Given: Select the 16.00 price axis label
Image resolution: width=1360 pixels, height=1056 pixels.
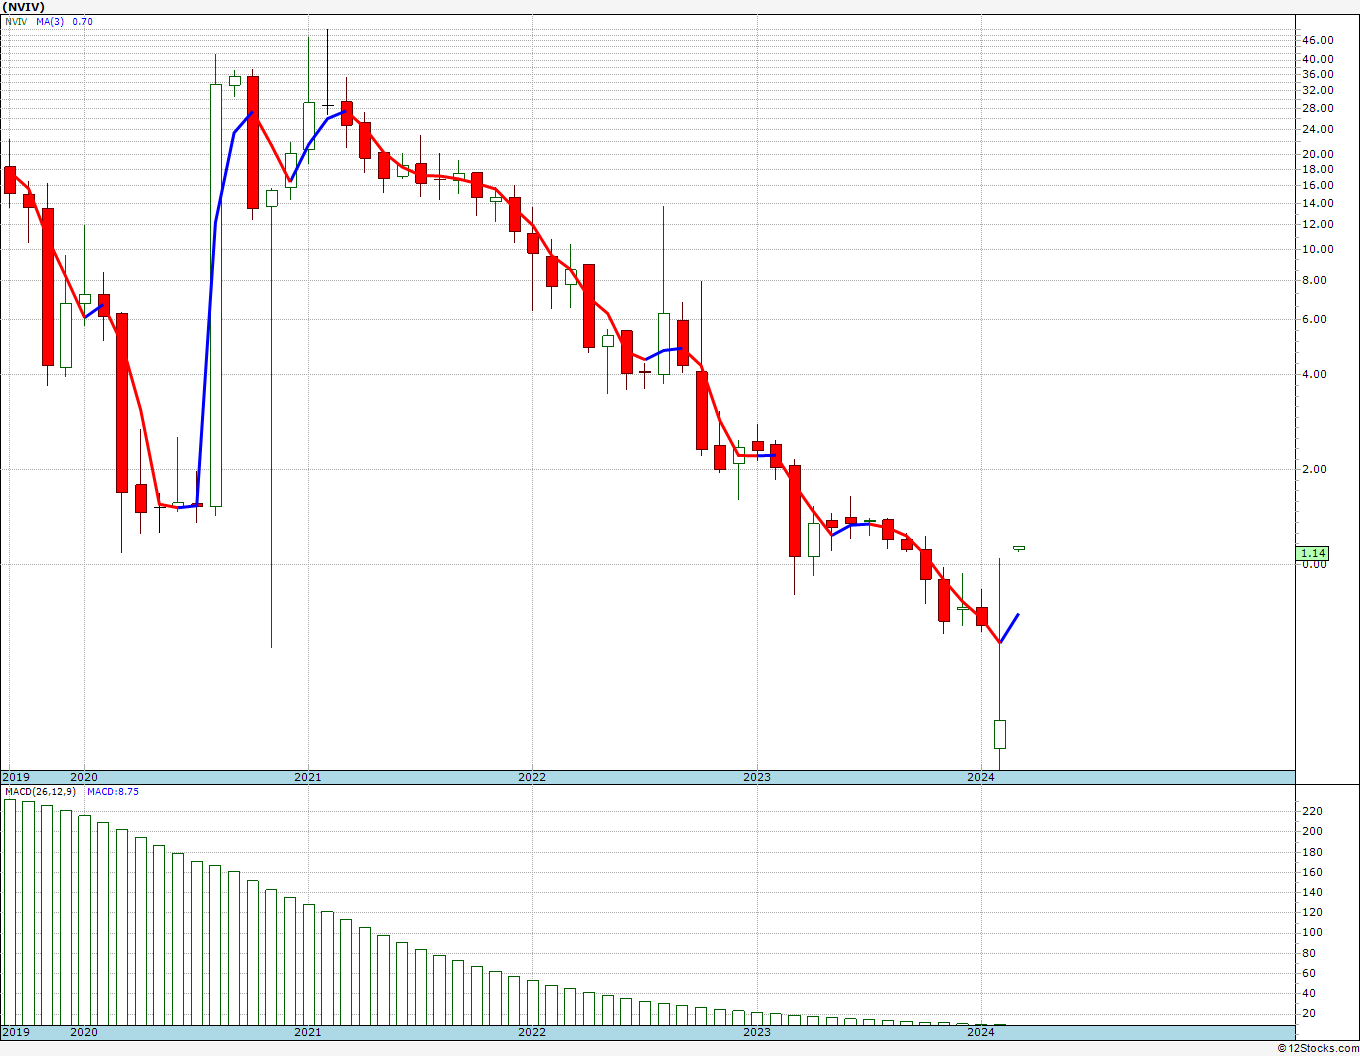Looking at the screenshot, I should [x=1318, y=185].
